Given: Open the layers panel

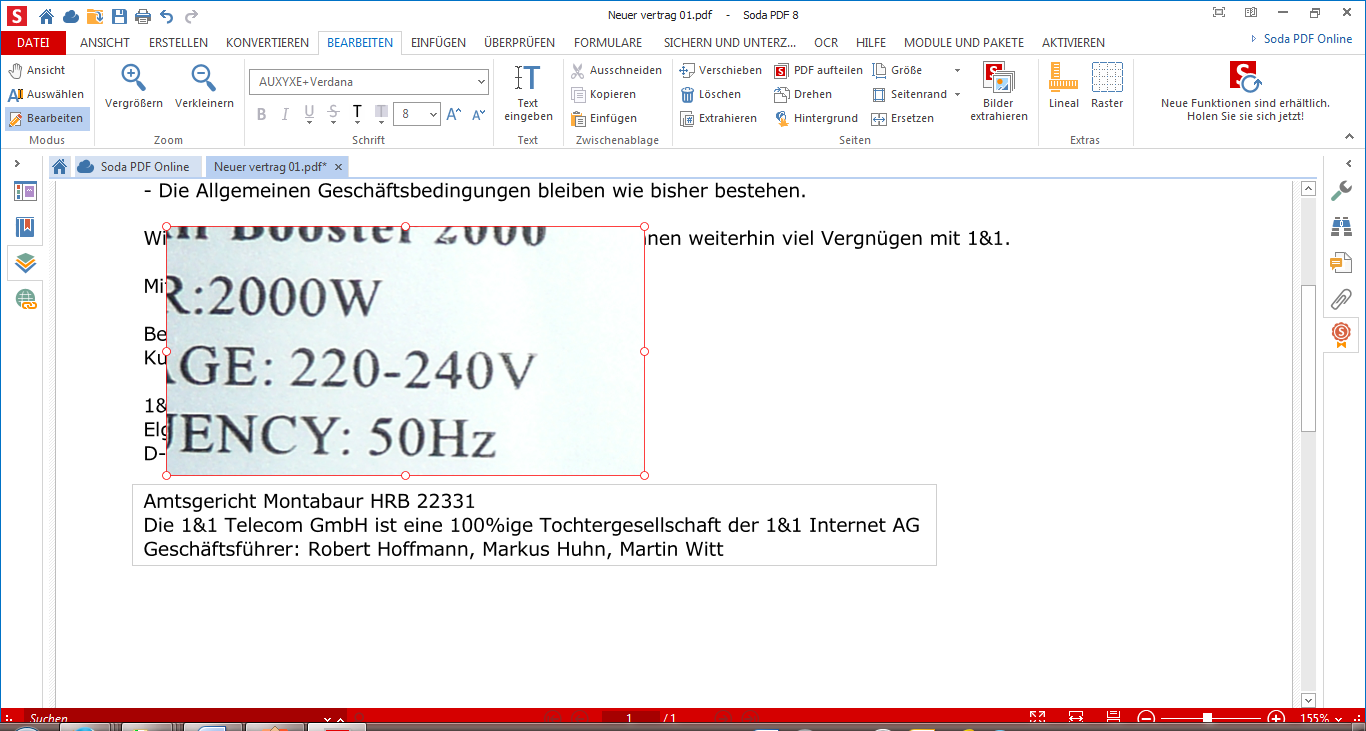Looking at the screenshot, I should (25, 263).
